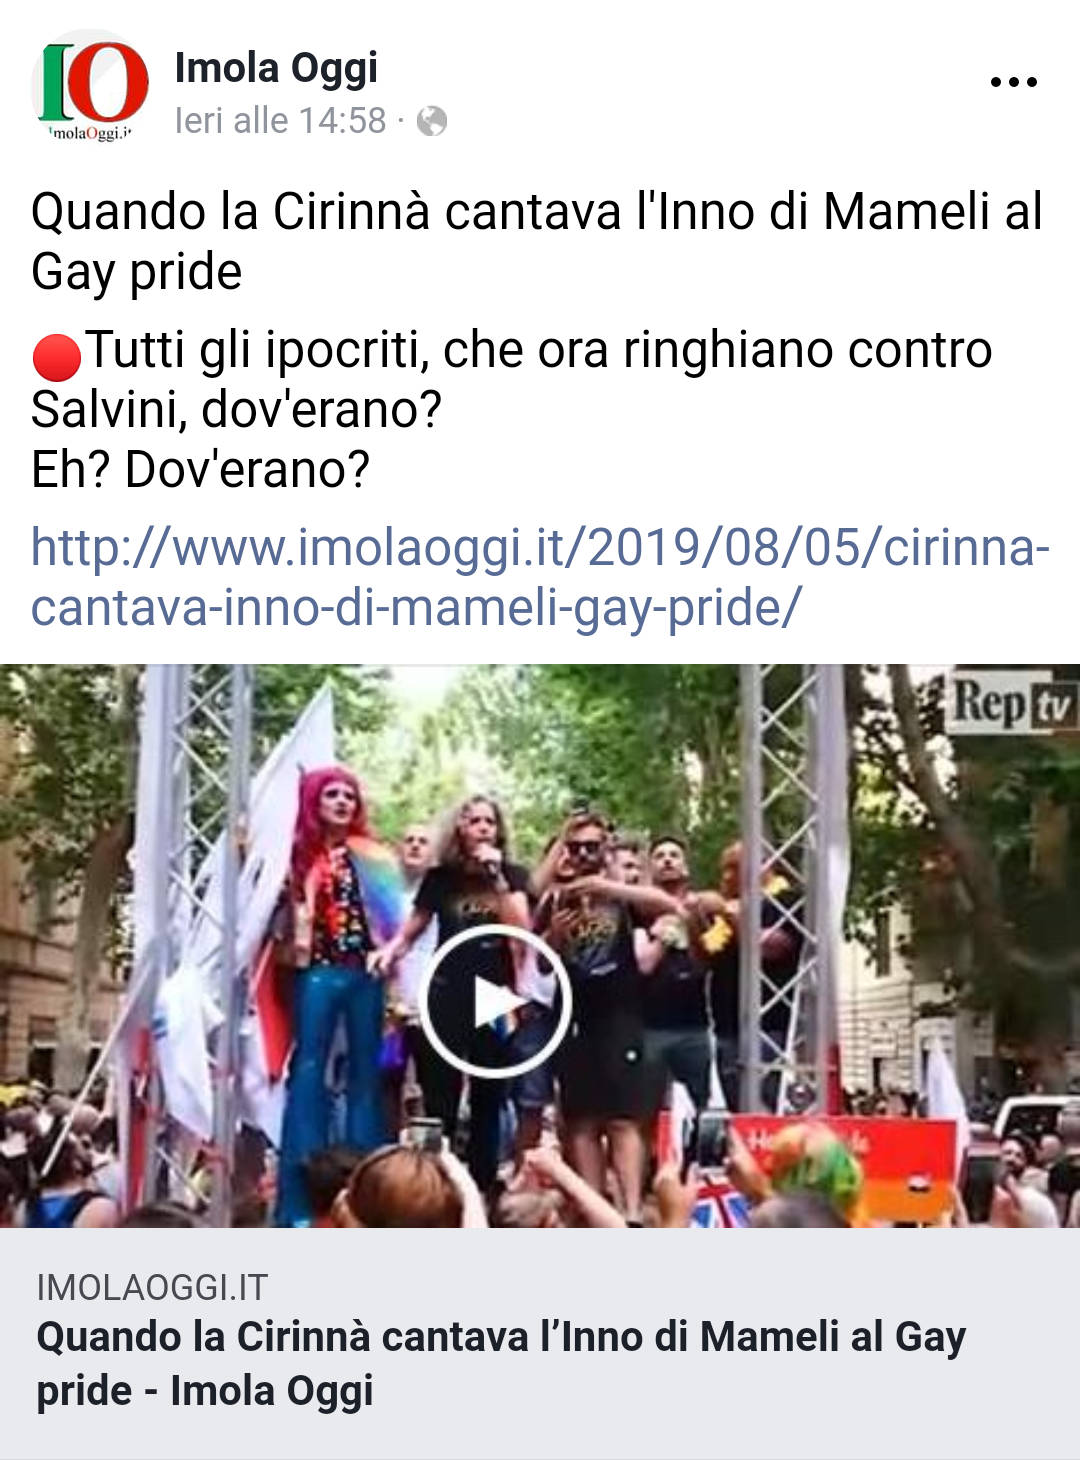This screenshot has width=1080, height=1460.
Task: Follow the imolaoggi.it/2019/08/05 URL in the post
Action: point(540,548)
